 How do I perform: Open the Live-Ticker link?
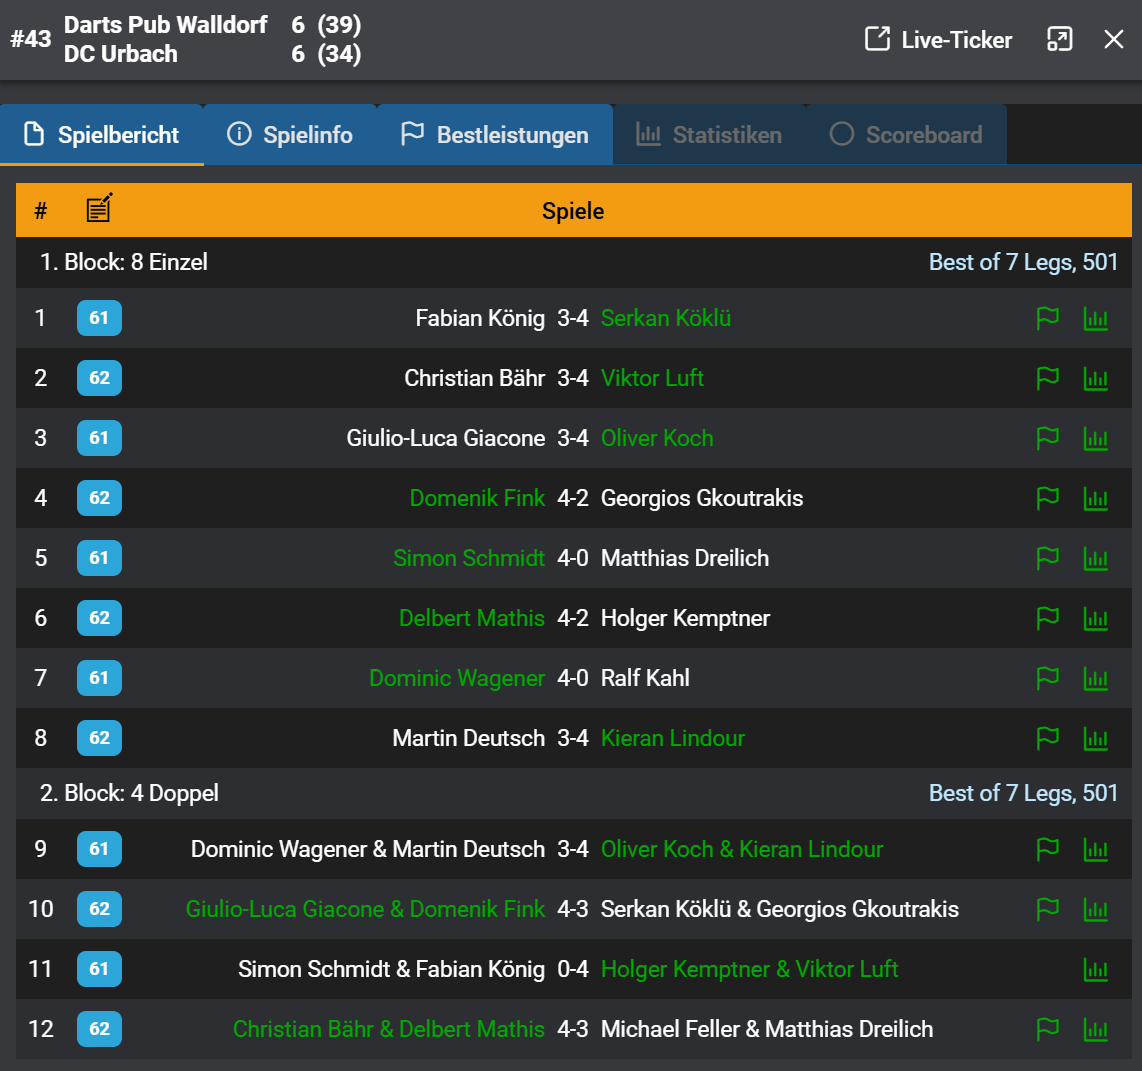click(x=939, y=40)
